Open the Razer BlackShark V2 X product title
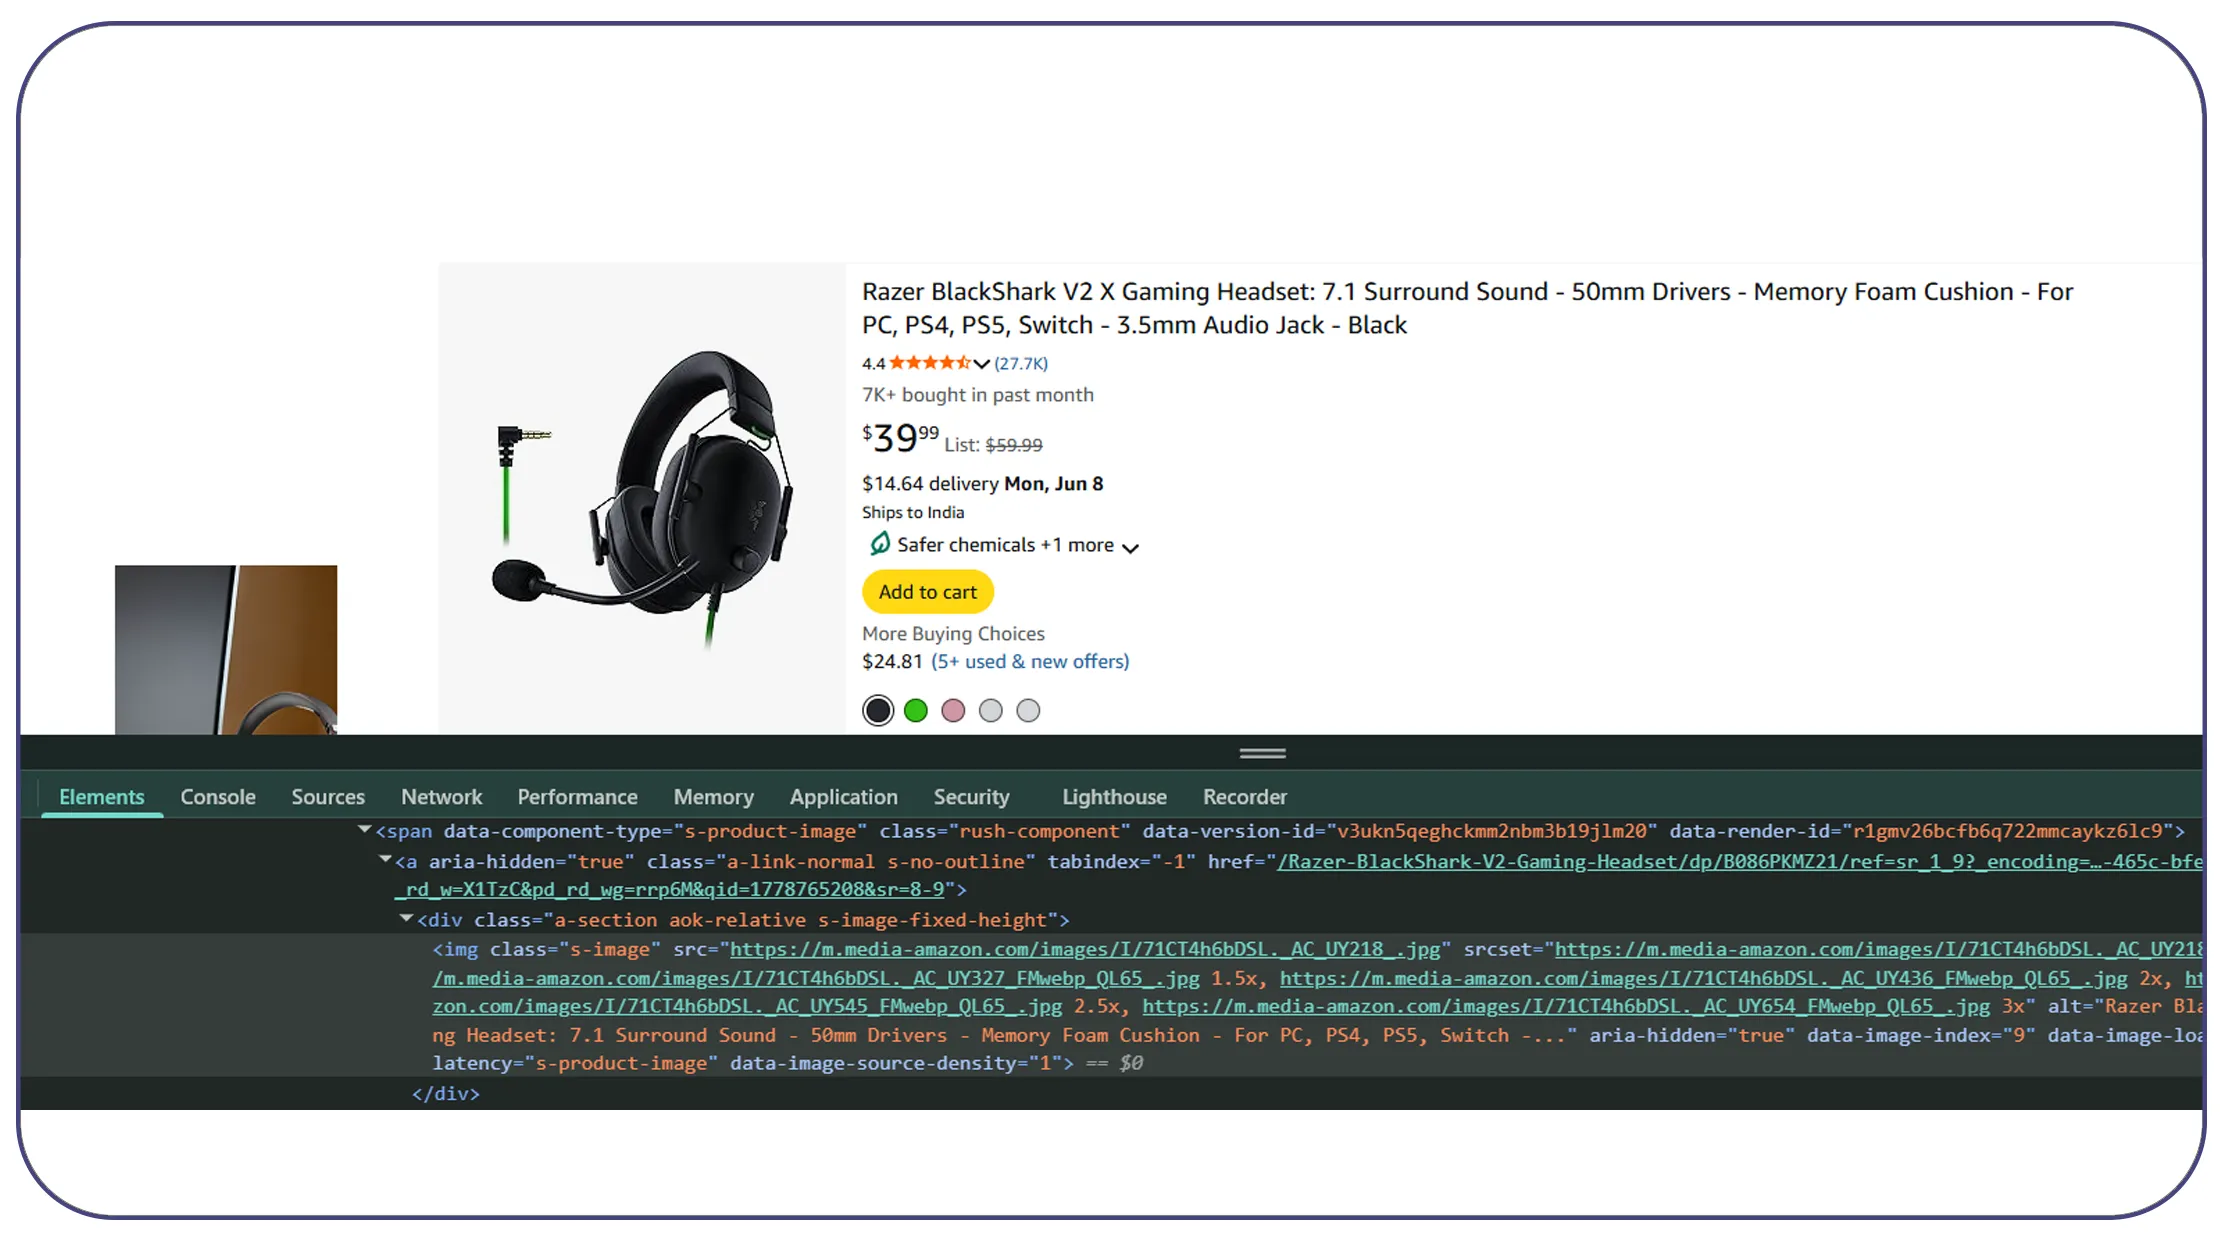This screenshot has height=1240, width=2223. click(x=1467, y=308)
